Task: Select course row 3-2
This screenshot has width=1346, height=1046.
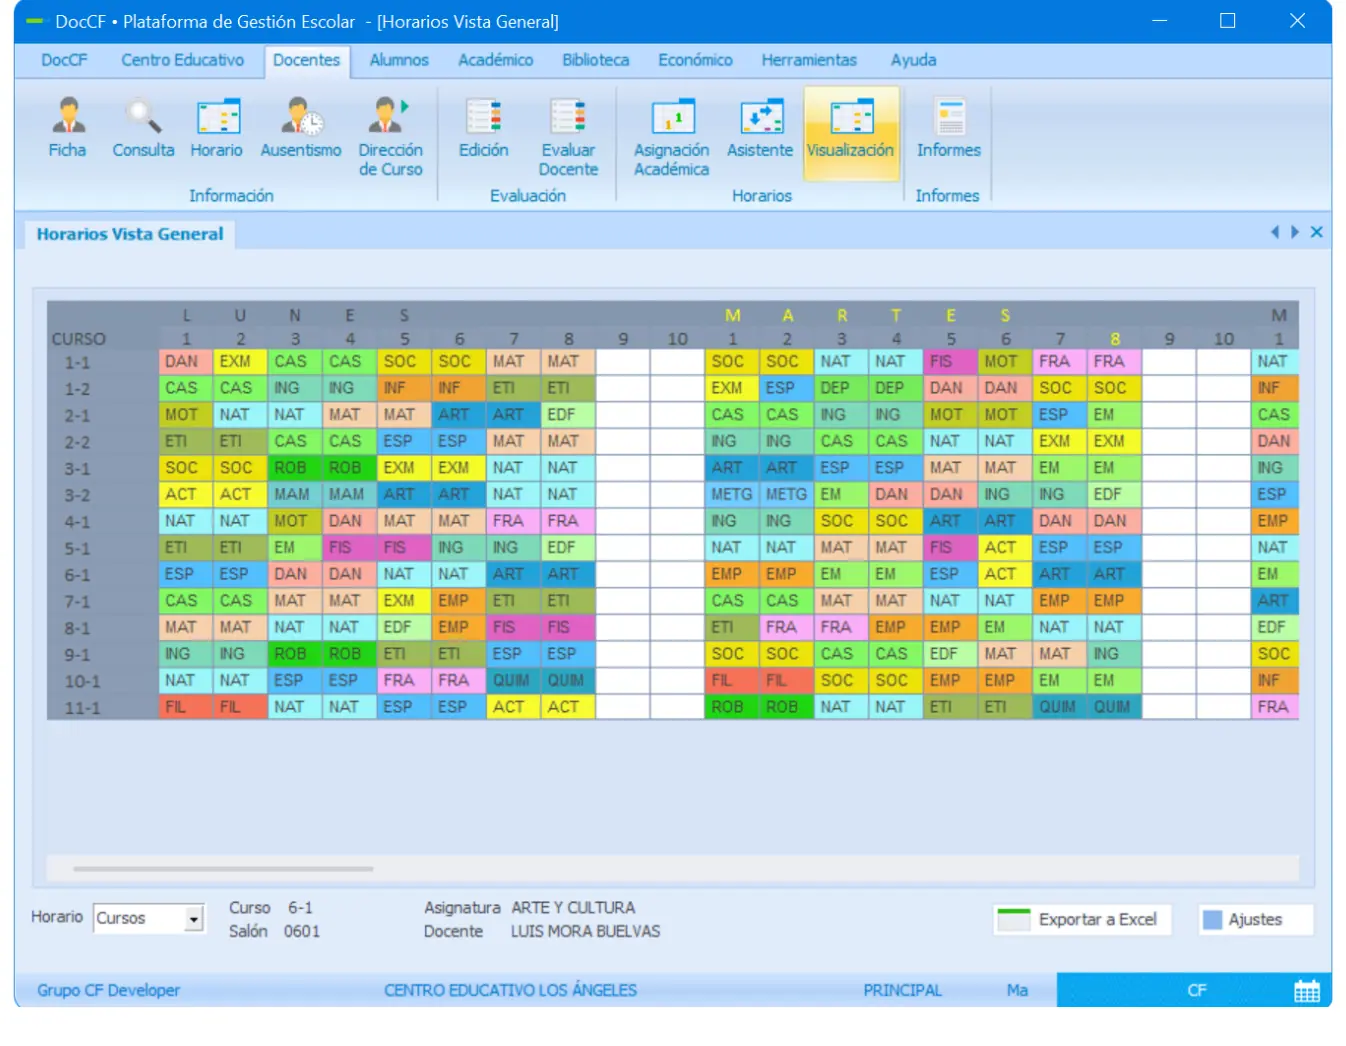Action: click(x=77, y=495)
